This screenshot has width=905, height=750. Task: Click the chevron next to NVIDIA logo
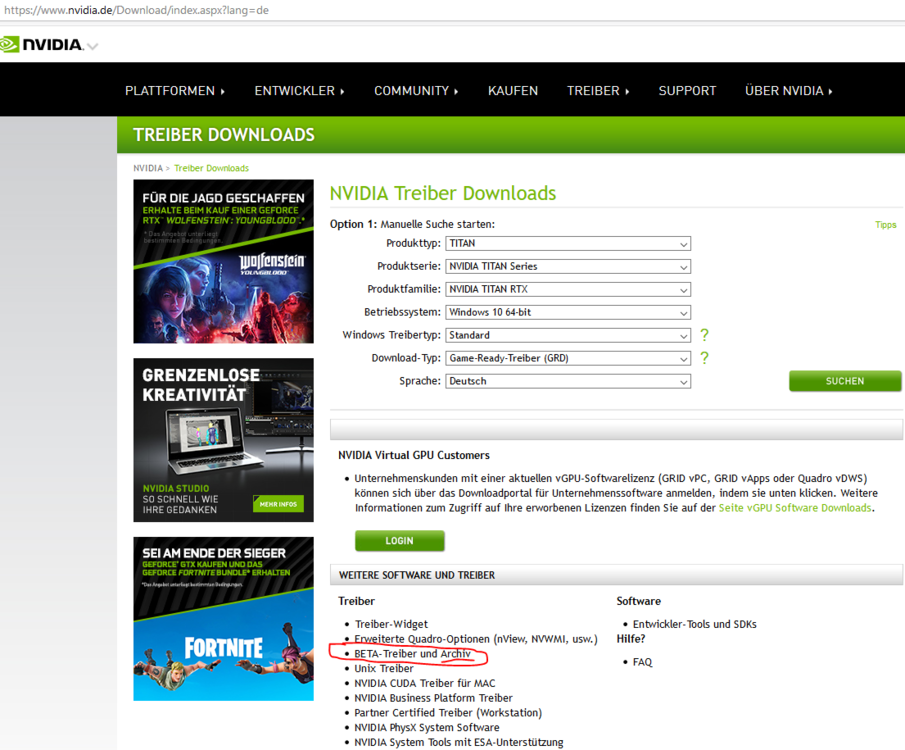[x=92, y=46]
